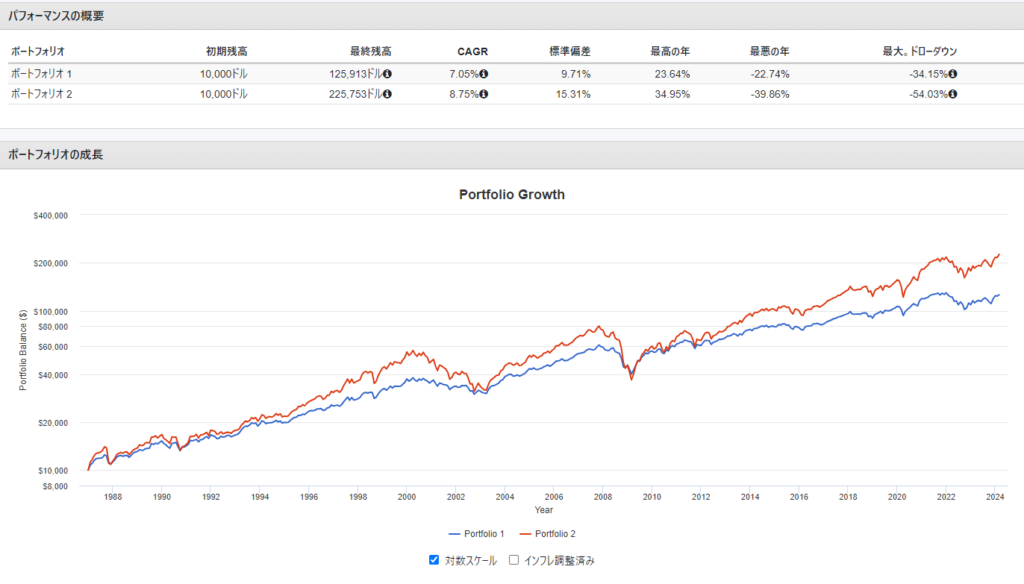Click info icon beside -54.03% drawdown
The height and width of the screenshot is (584, 1024).
click(953, 94)
